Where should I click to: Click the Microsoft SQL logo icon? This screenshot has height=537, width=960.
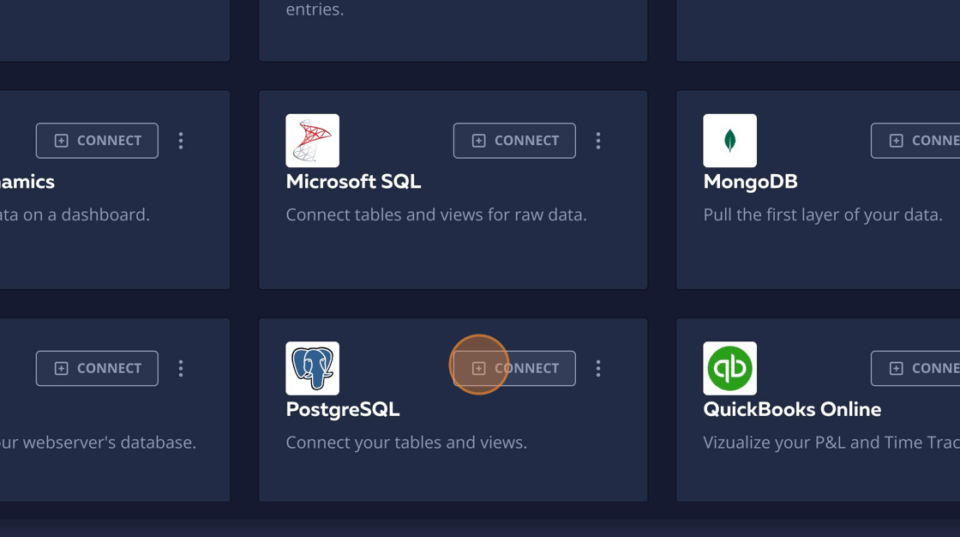[x=312, y=140]
